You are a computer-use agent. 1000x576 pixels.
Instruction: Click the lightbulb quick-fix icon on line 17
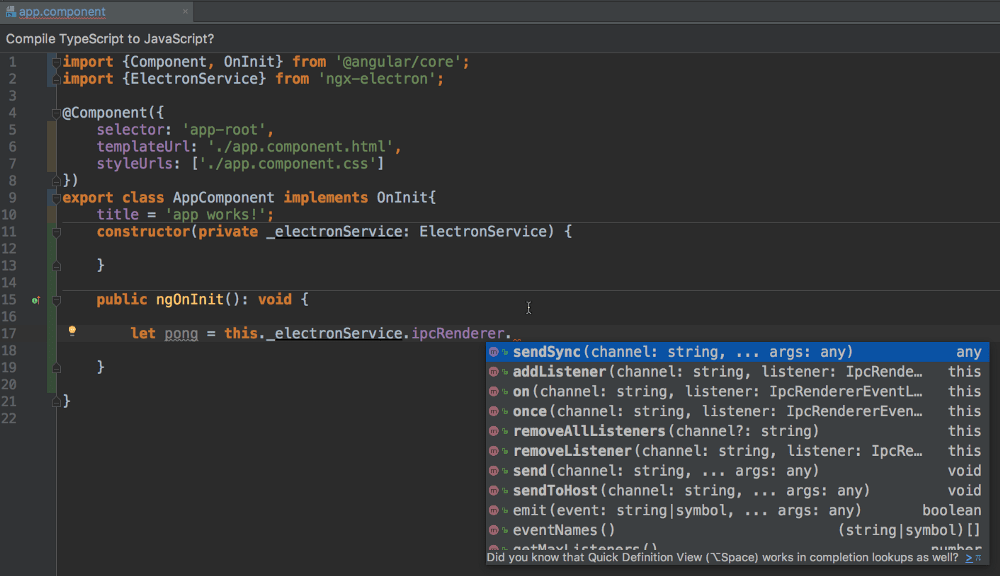[x=72, y=330]
